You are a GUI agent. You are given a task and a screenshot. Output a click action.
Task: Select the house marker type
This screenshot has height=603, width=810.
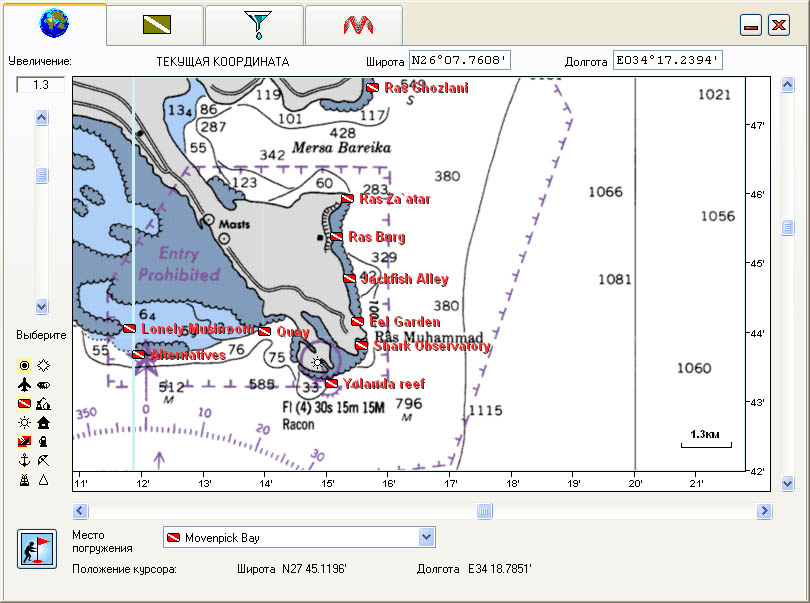[x=43, y=423]
